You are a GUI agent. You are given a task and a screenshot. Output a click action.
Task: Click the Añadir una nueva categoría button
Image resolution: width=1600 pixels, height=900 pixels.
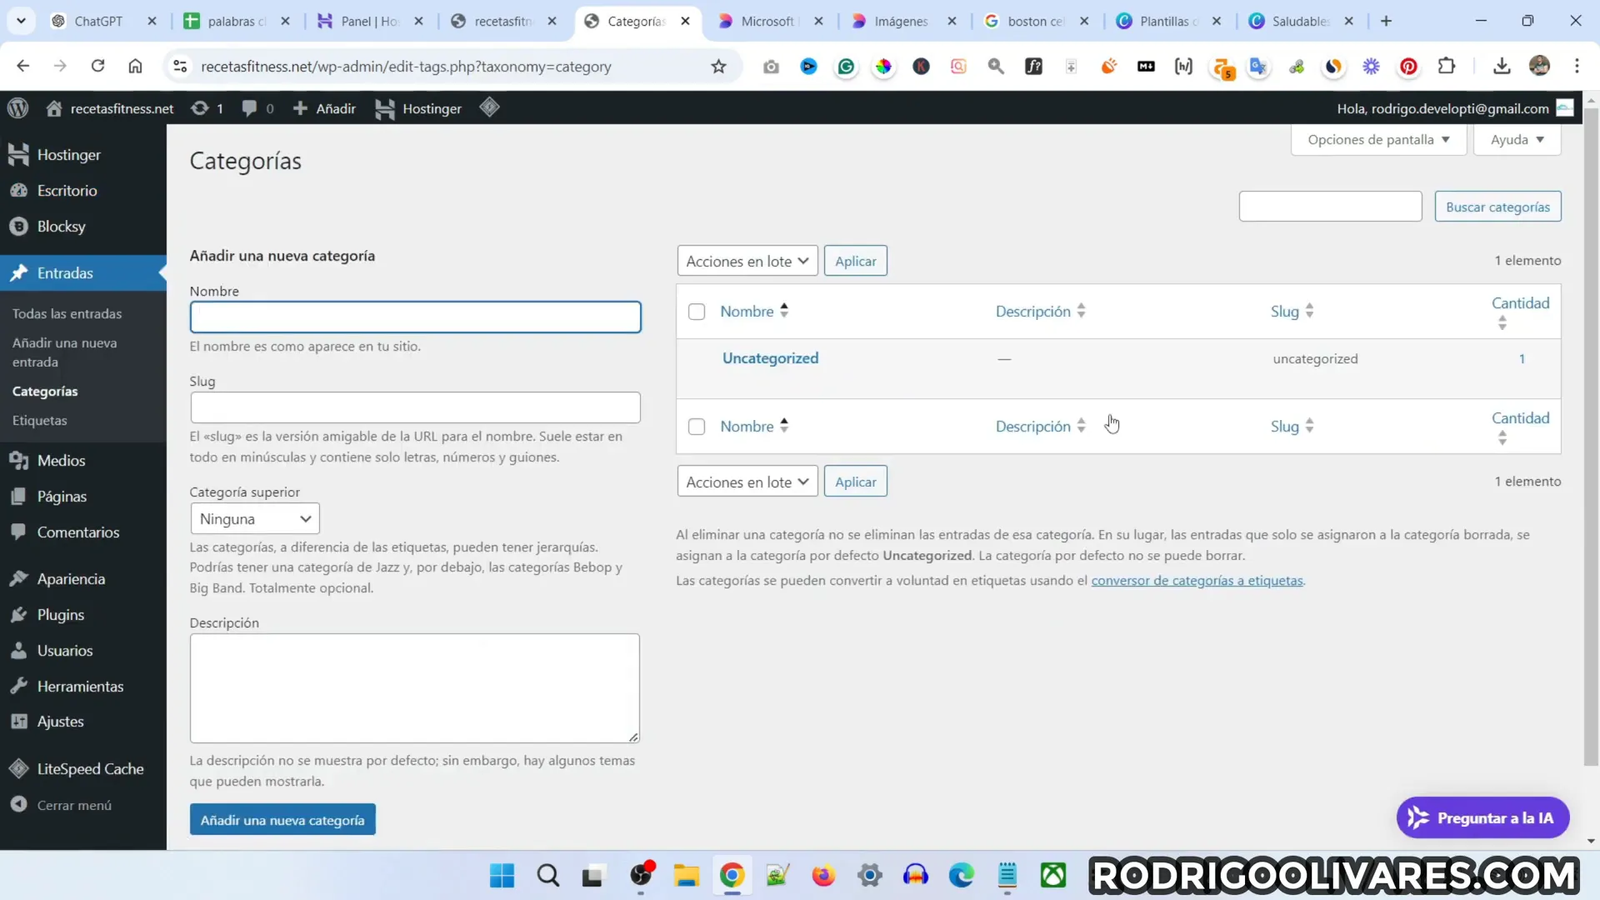point(281,818)
